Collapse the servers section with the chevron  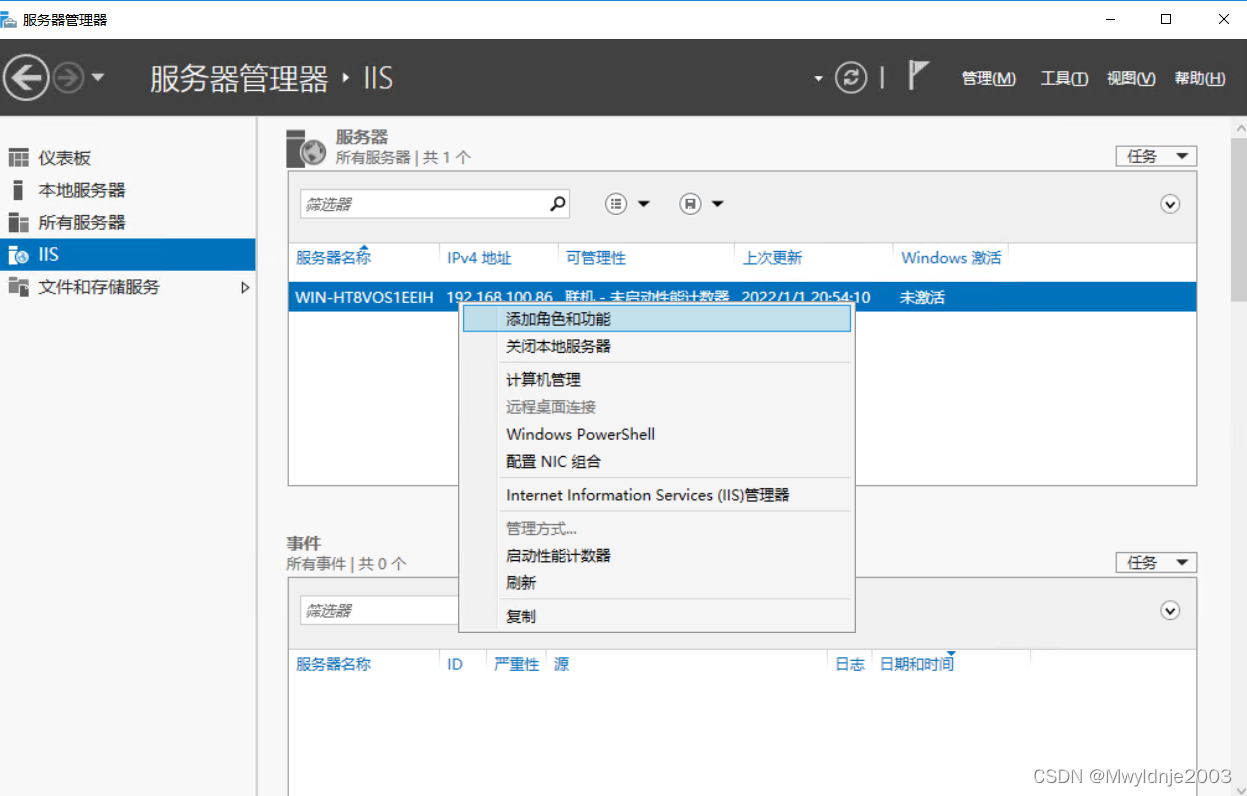coord(1169,203)
